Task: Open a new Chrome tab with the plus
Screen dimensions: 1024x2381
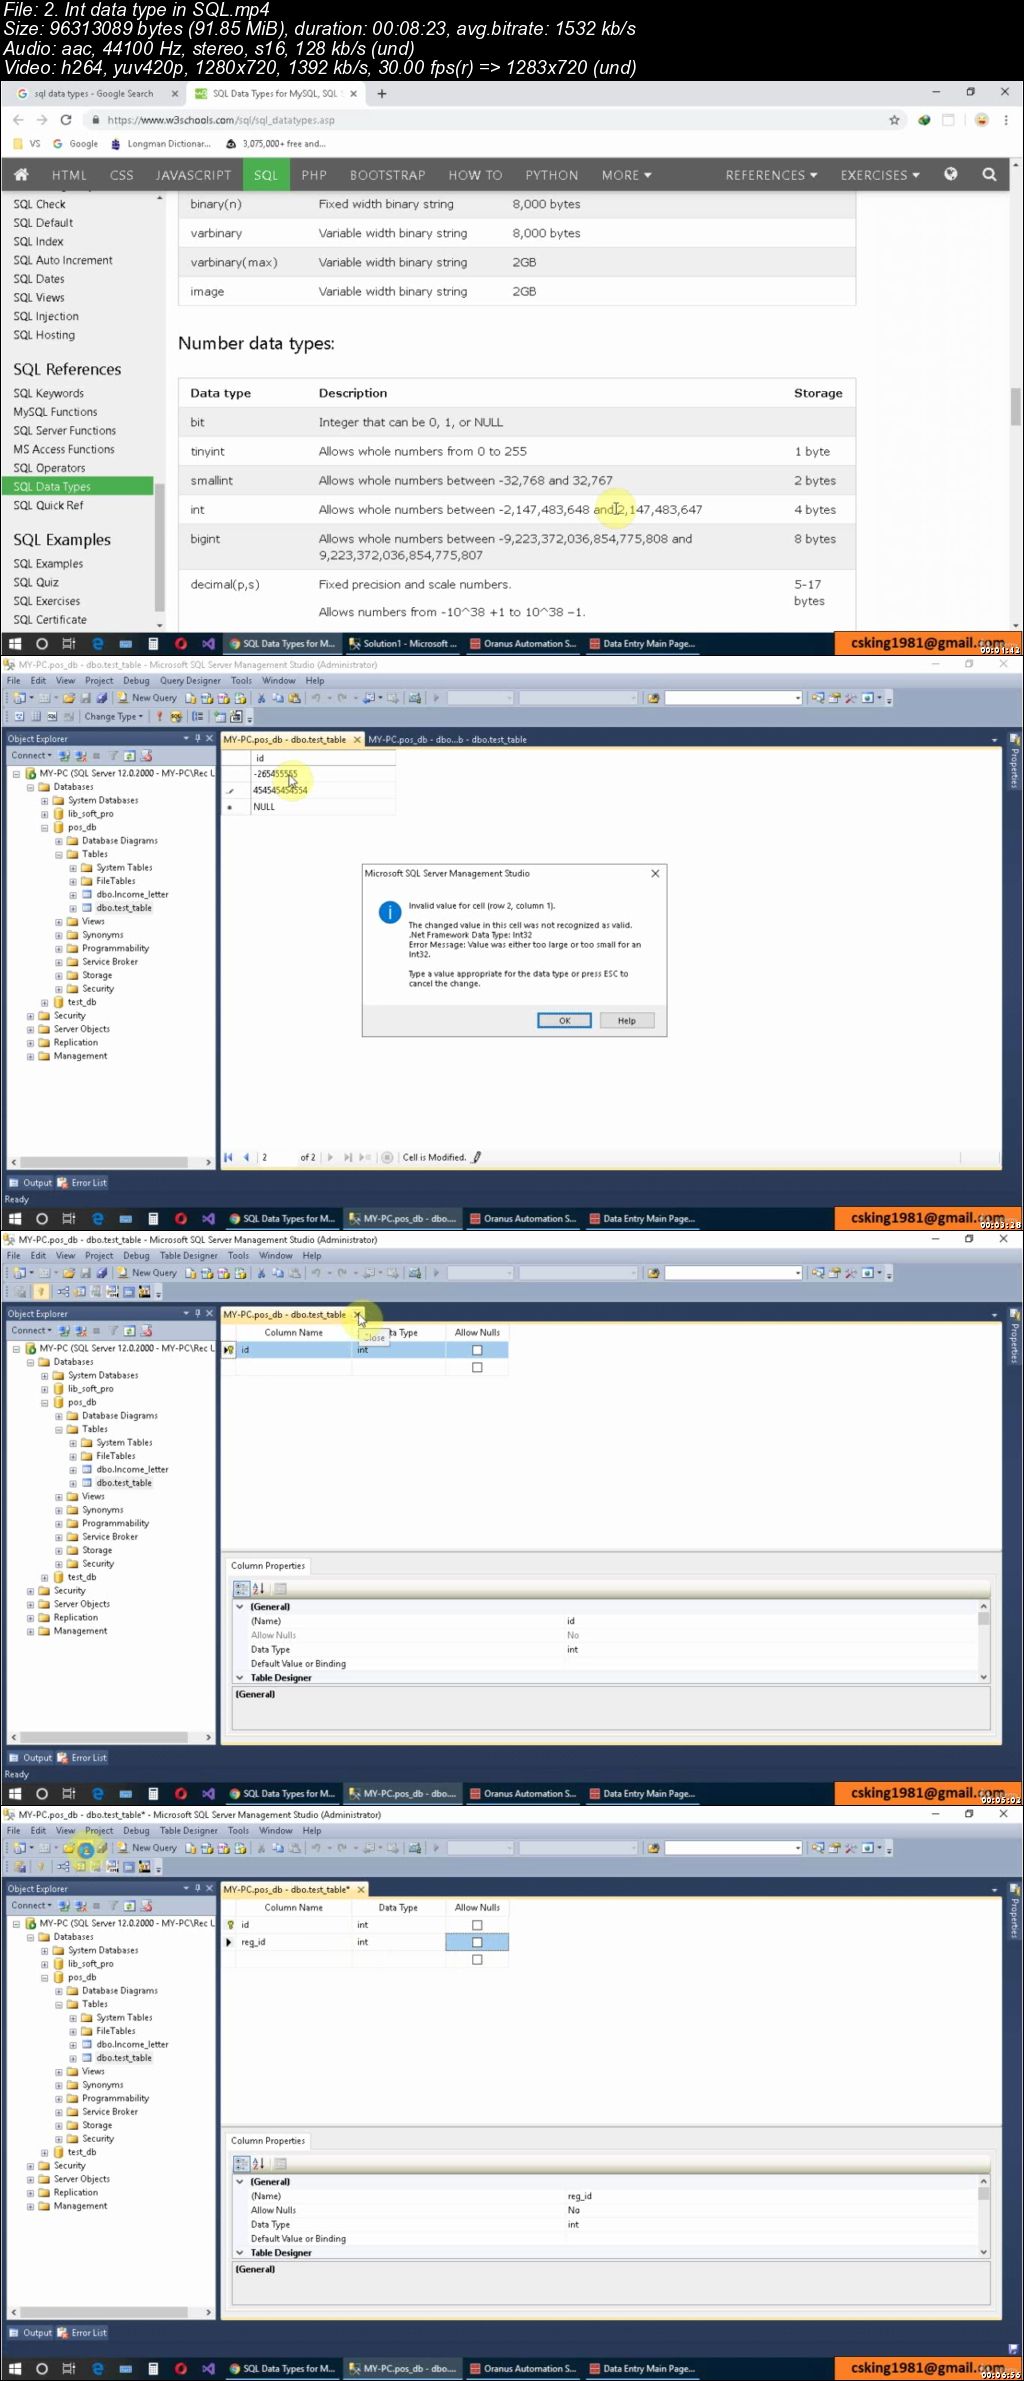Action: coord(381,94)
